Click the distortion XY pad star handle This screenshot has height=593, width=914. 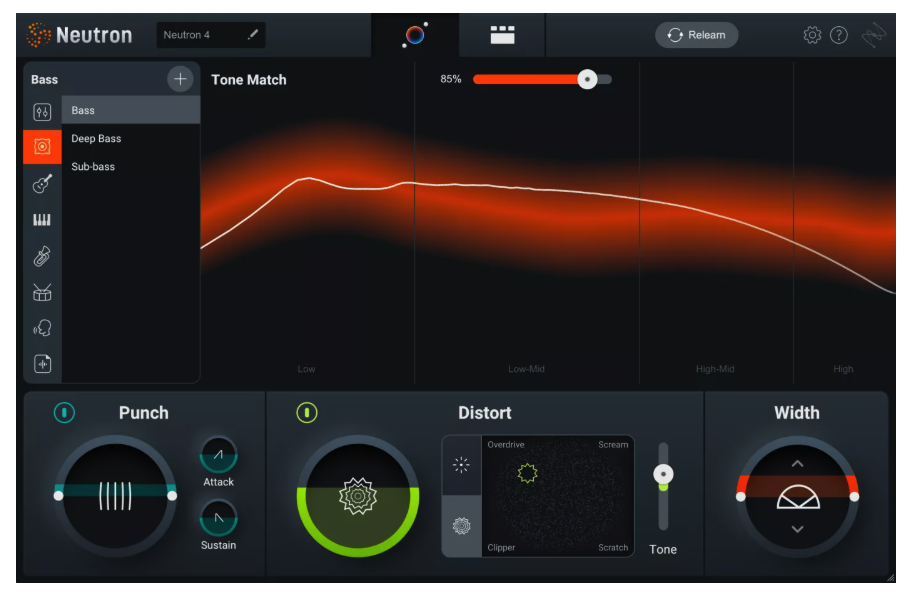528,473
